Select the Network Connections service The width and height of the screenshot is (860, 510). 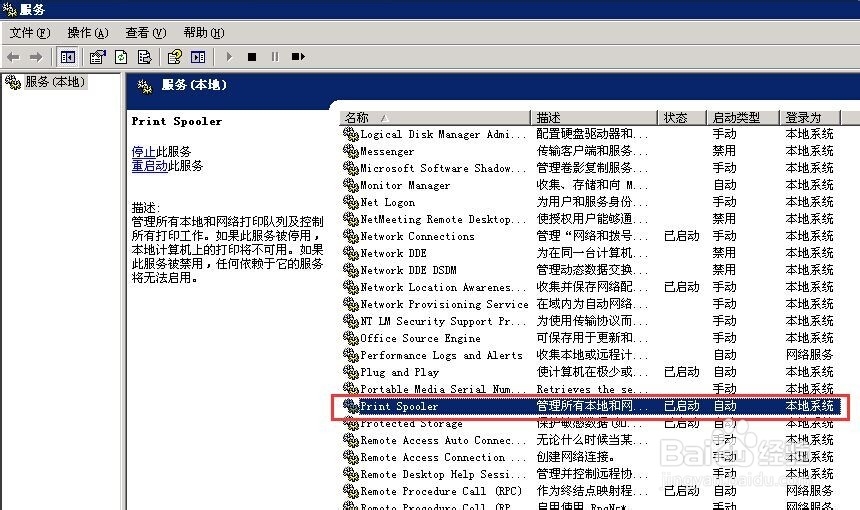coord(417,236)
